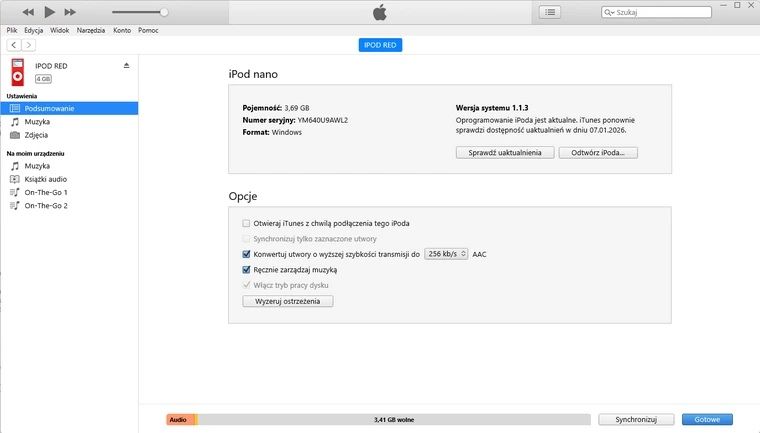Image resolution: width=760 pixels, height=433 pixels.
Task: Toggle Synchronizuj tylko zaznaczone utwory checkbox
Action: pos(246,239)
